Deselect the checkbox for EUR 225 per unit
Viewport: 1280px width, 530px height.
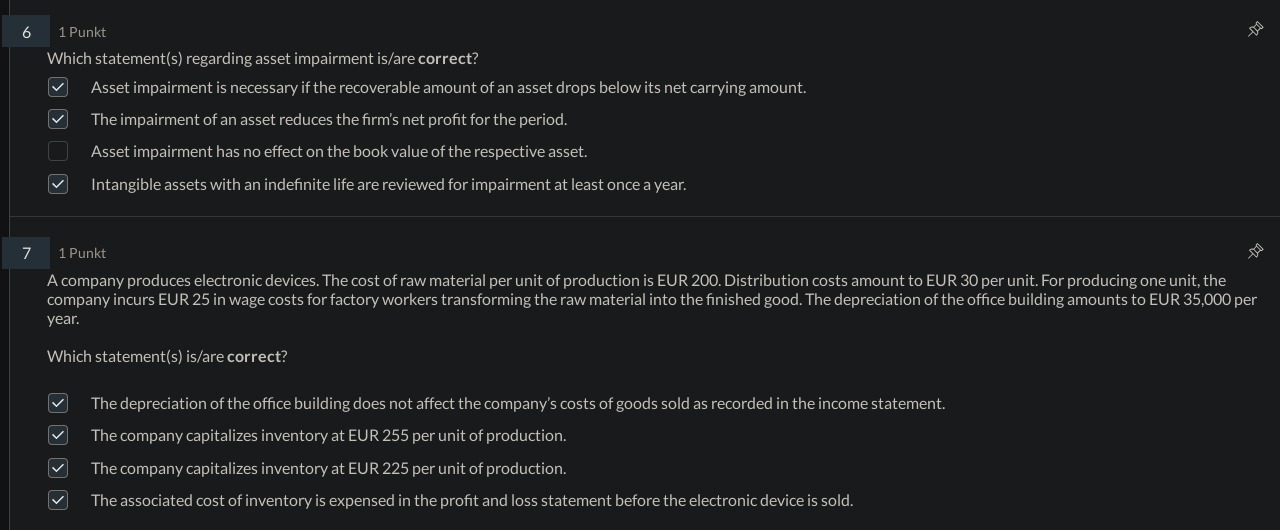coord(58,468)
